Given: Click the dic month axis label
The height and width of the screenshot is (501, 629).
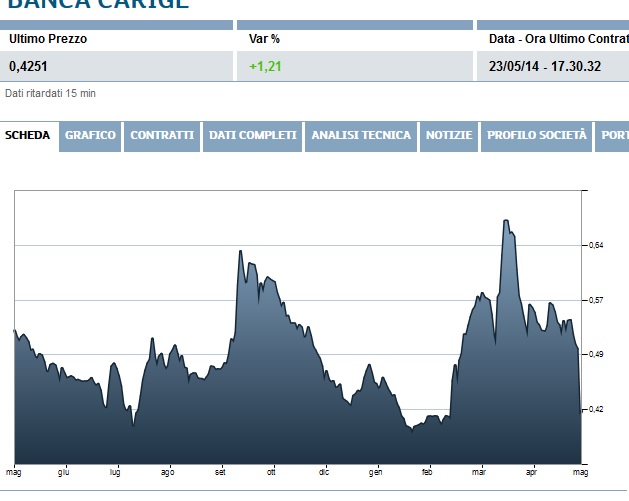Looking at the screenshot, I should click(324, 472).
